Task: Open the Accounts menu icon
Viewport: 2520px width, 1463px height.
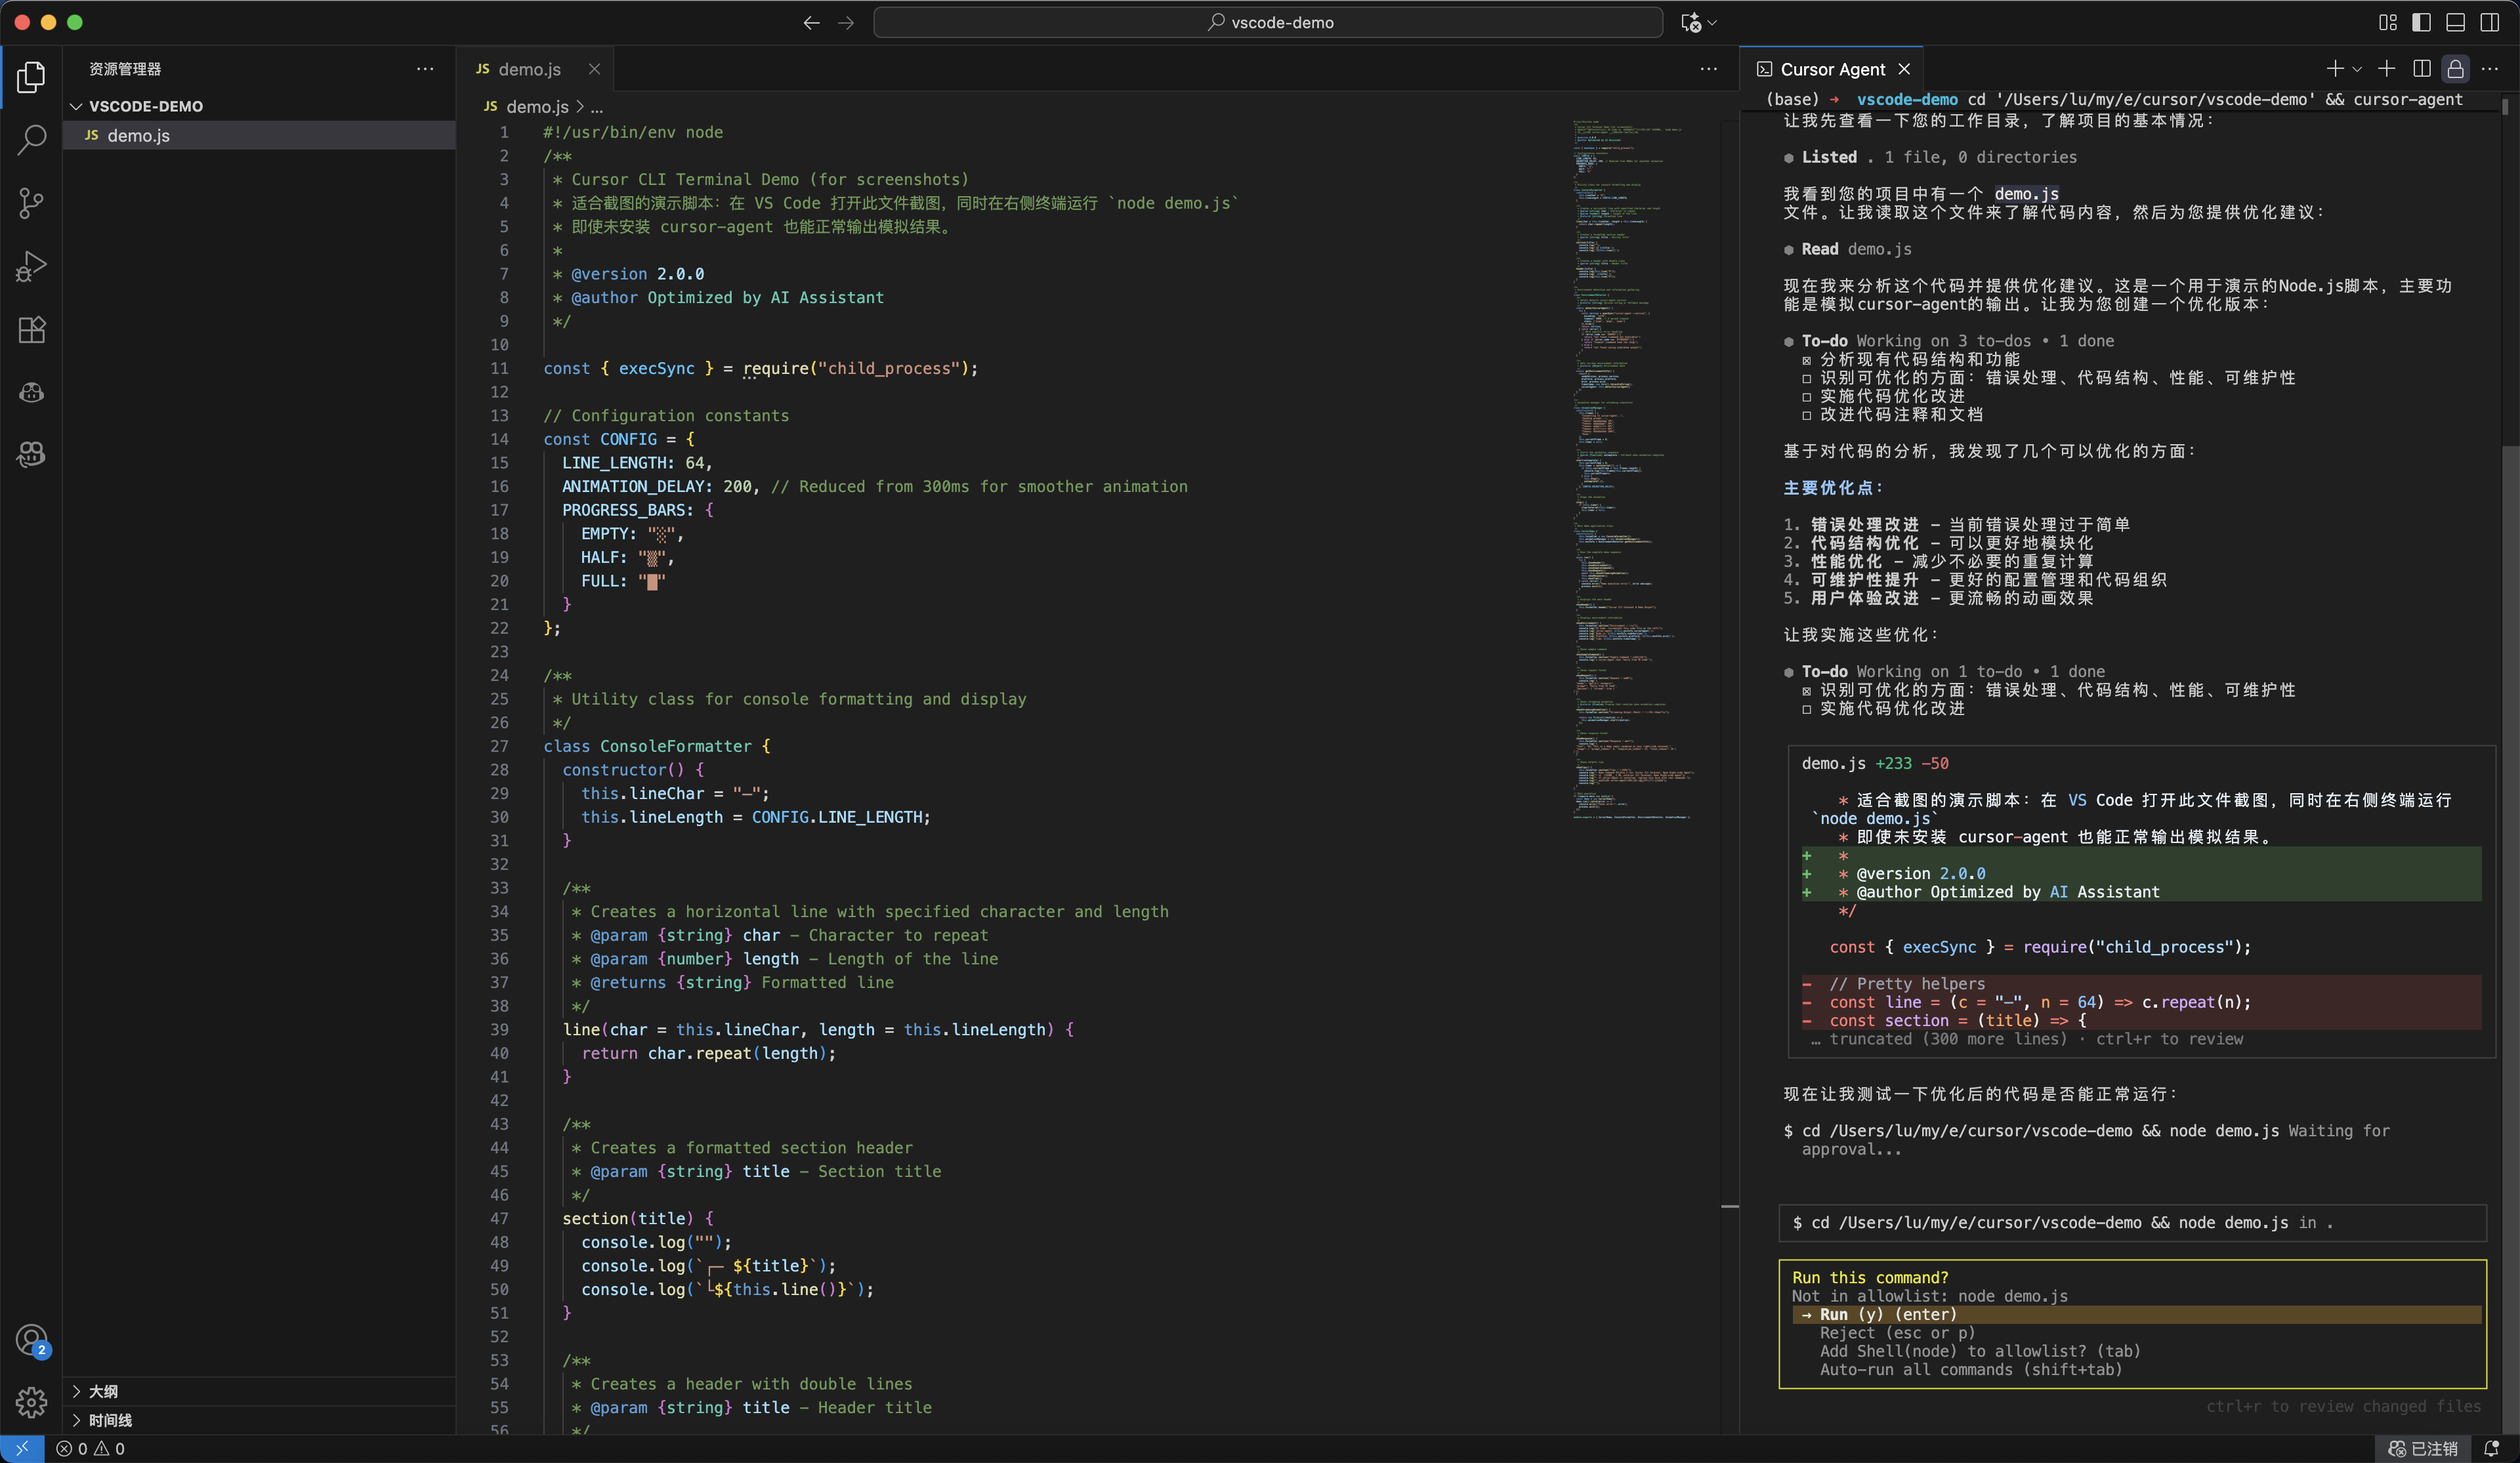Action: pos(31,1340)
